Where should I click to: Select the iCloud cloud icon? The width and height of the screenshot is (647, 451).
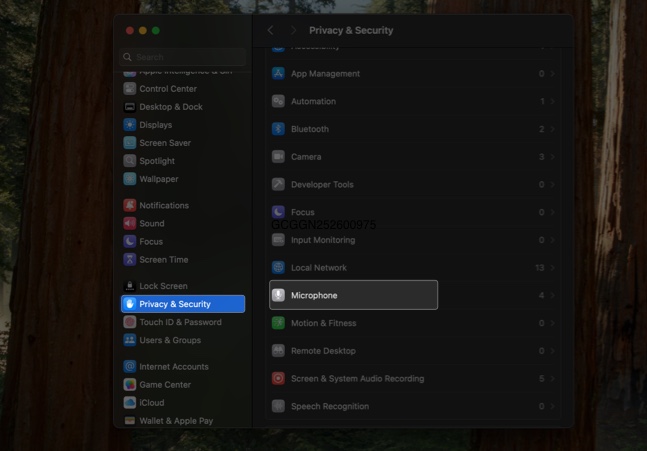(x=130, y=402)
